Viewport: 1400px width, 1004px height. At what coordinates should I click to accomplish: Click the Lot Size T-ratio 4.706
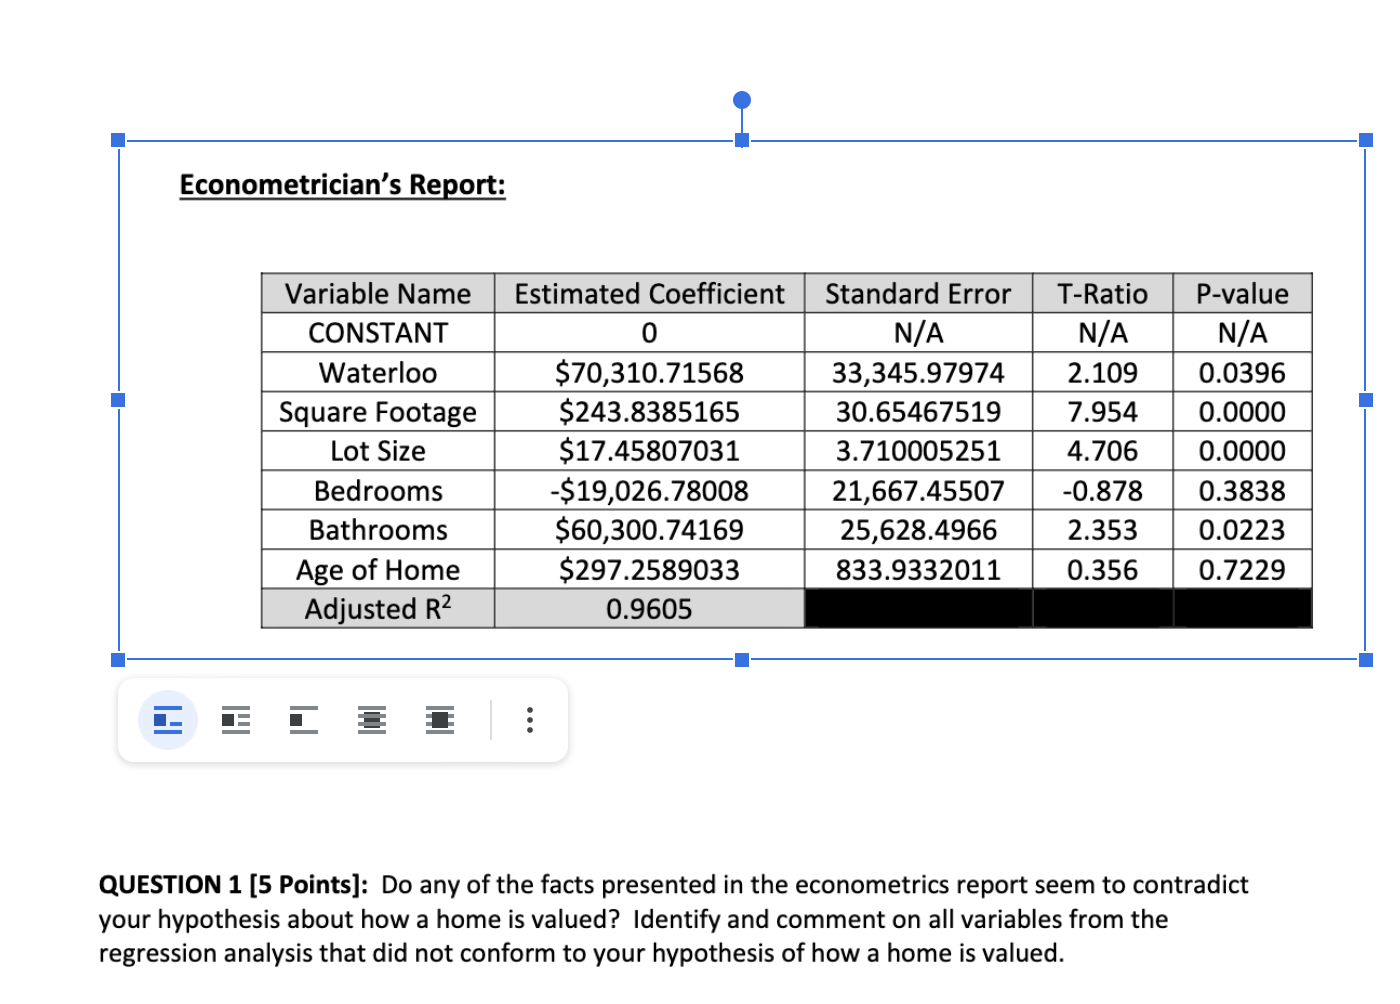[x=1103, y=451]
